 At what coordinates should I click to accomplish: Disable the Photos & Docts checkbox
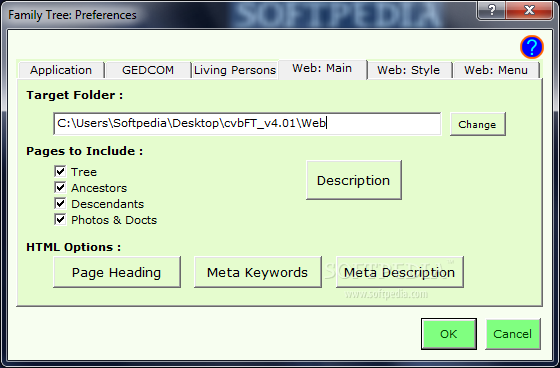[x=60, y=220]
